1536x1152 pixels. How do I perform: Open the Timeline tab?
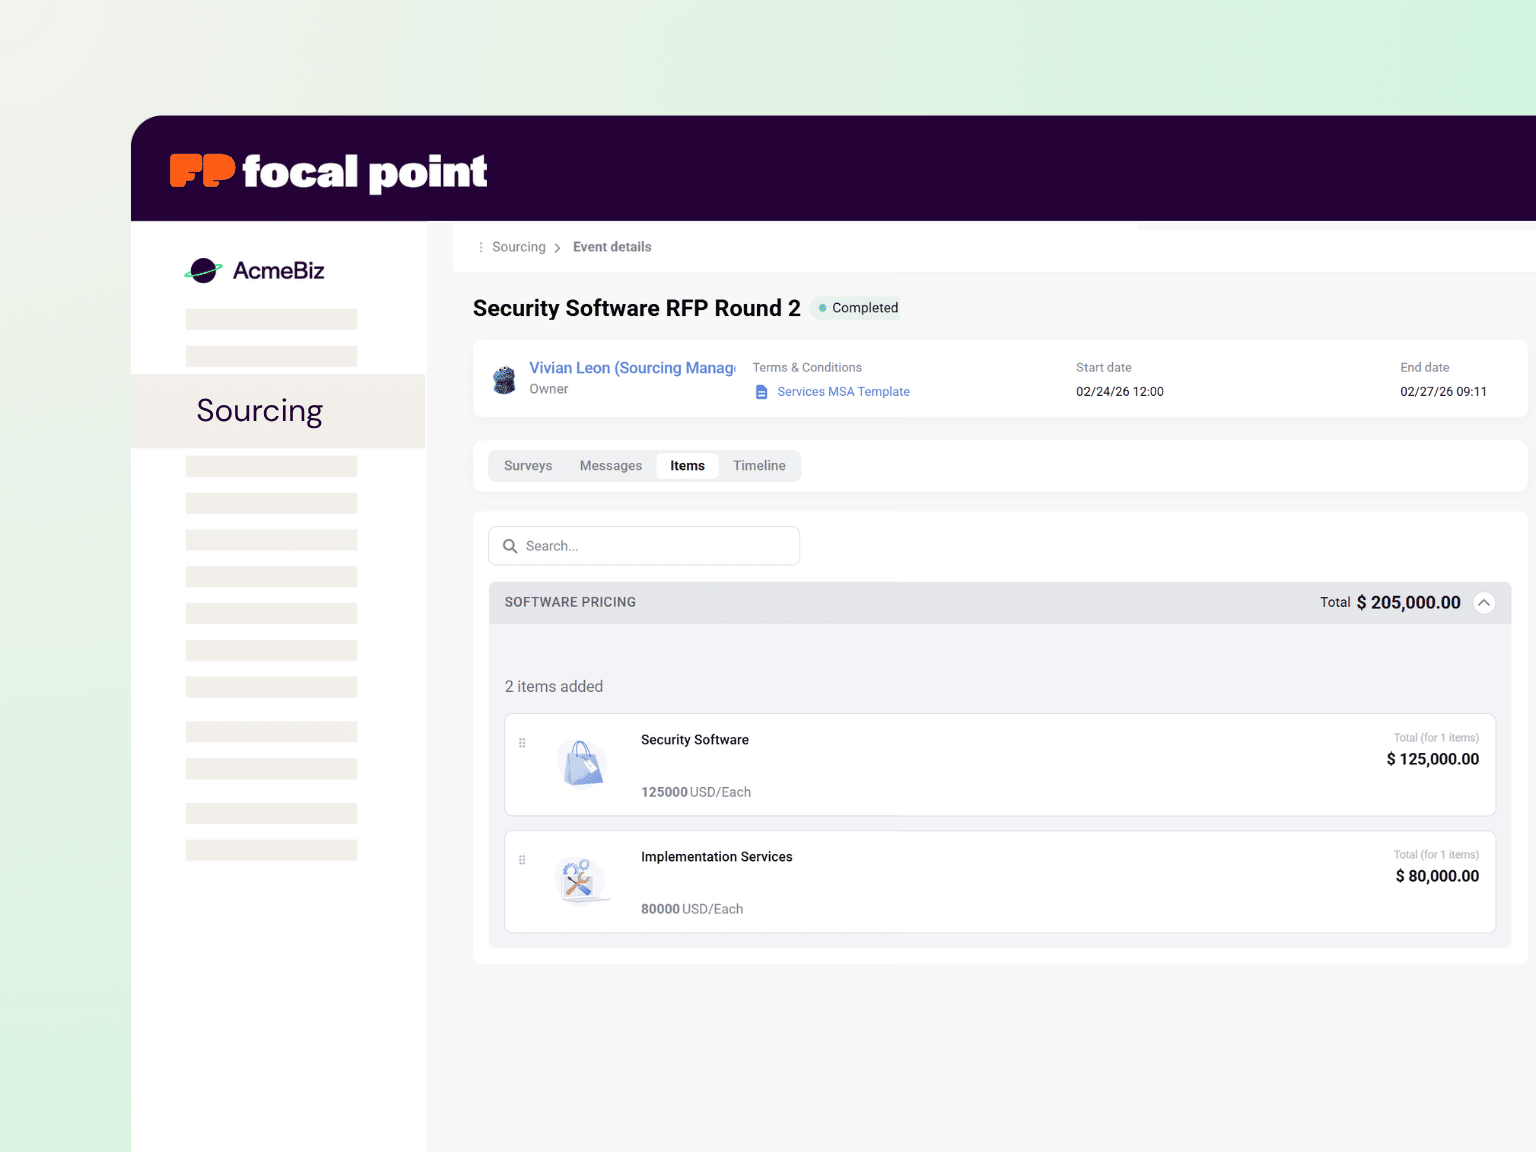point(759,465)
